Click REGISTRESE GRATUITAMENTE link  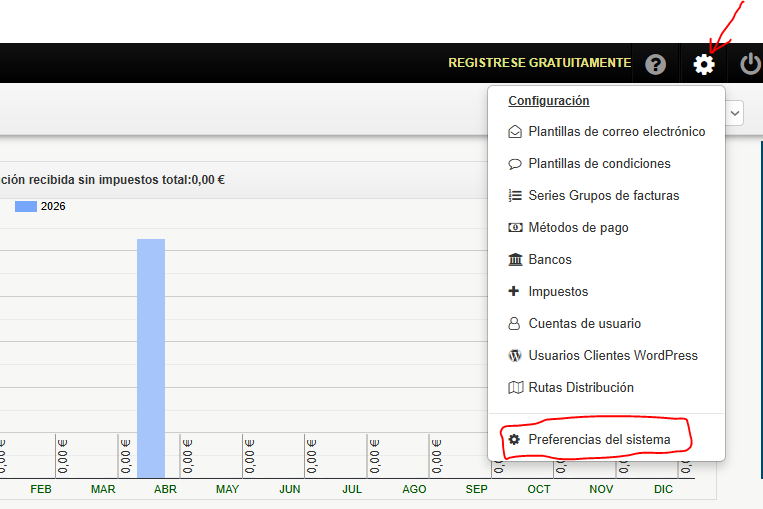click(539, 63)
